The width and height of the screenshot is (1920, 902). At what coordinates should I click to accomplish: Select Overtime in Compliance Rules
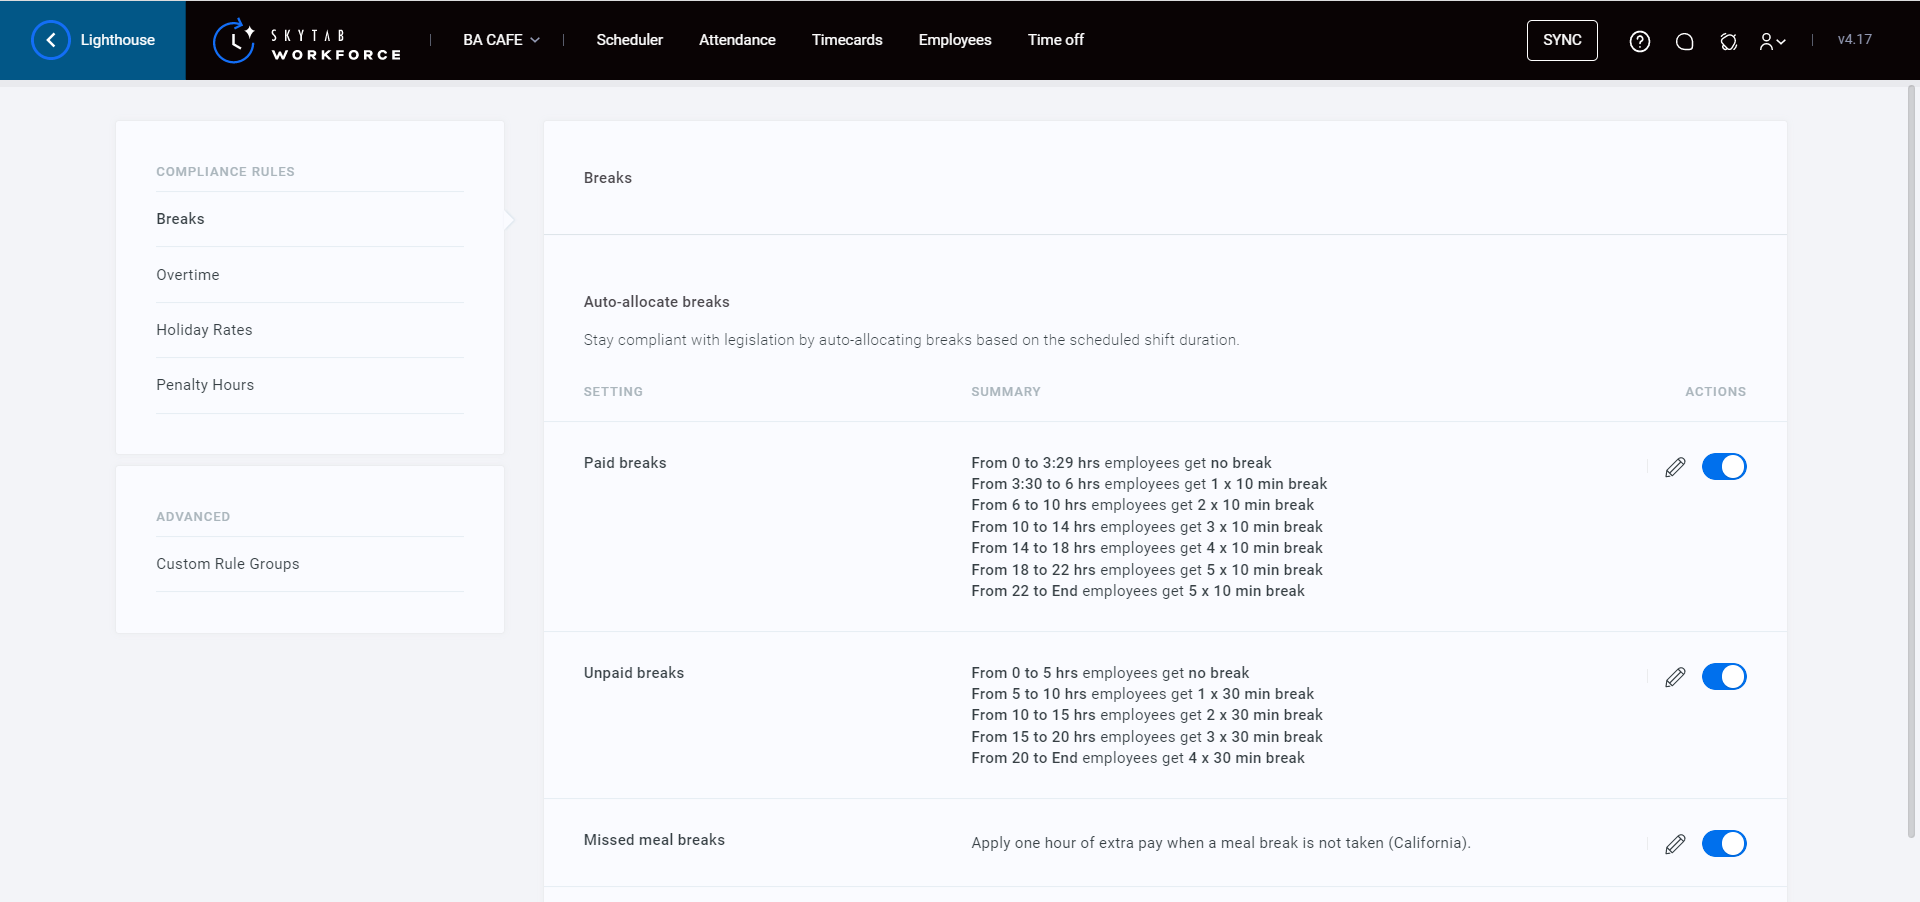tap(188, 275)
